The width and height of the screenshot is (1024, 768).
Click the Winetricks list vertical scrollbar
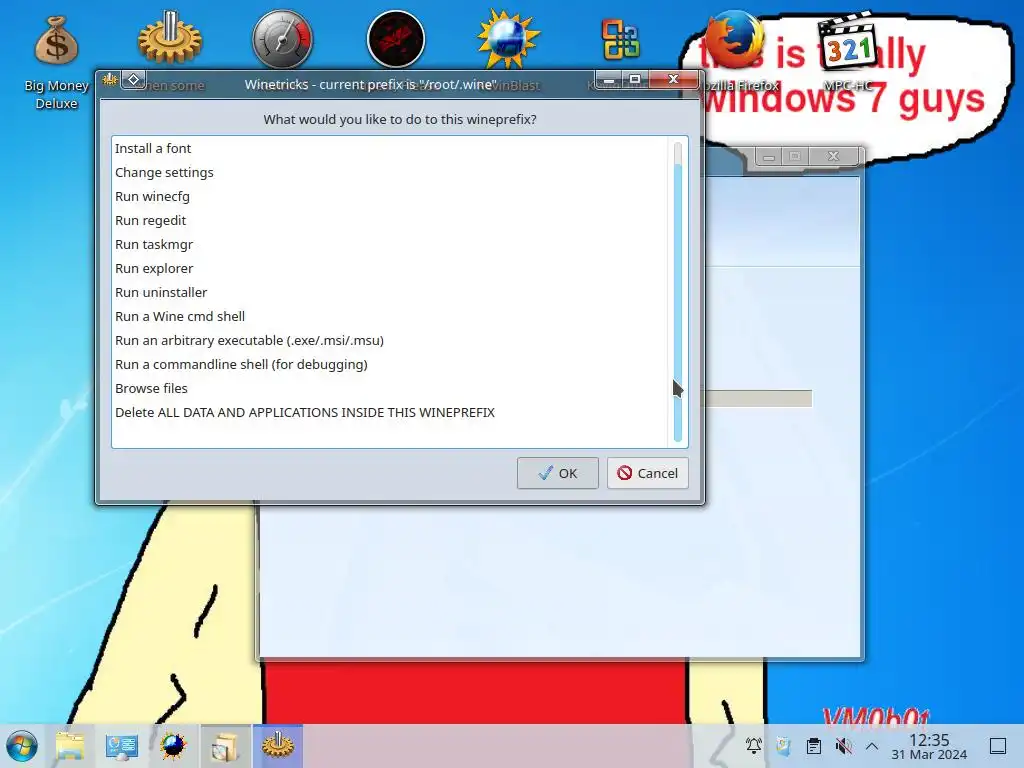coord(678,292)
